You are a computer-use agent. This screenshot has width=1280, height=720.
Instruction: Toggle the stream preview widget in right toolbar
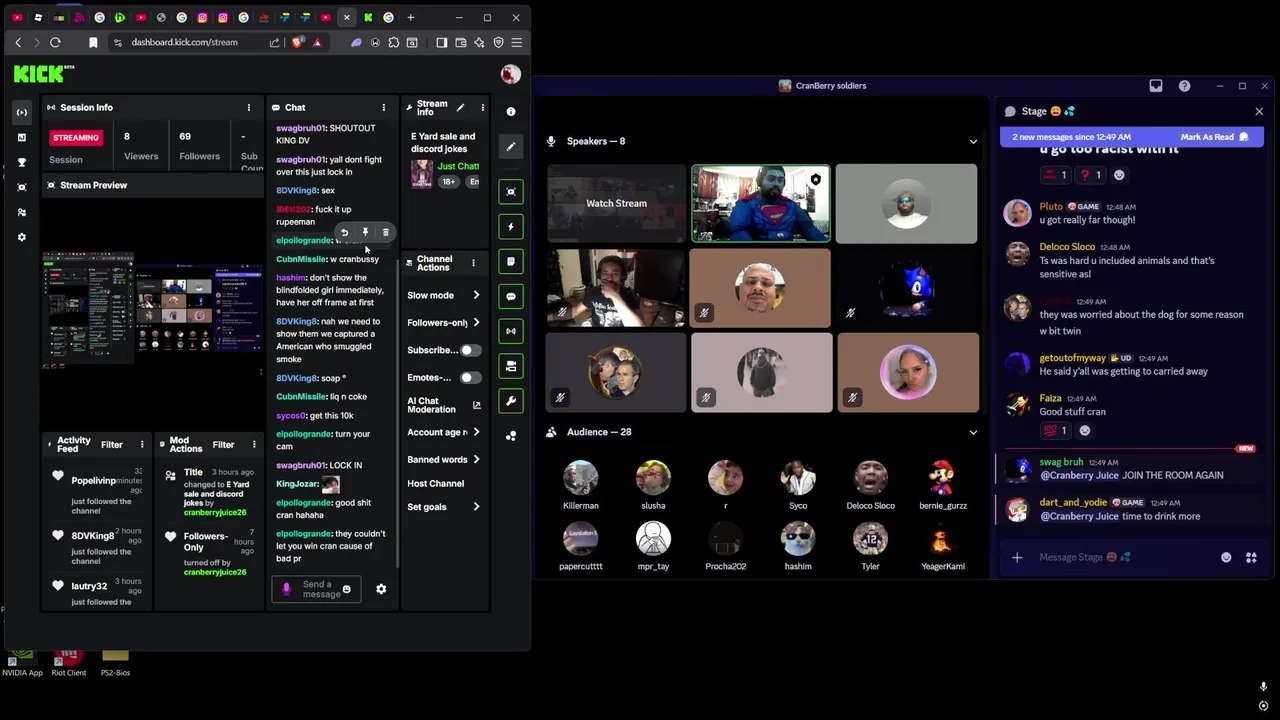pos(511,191)
